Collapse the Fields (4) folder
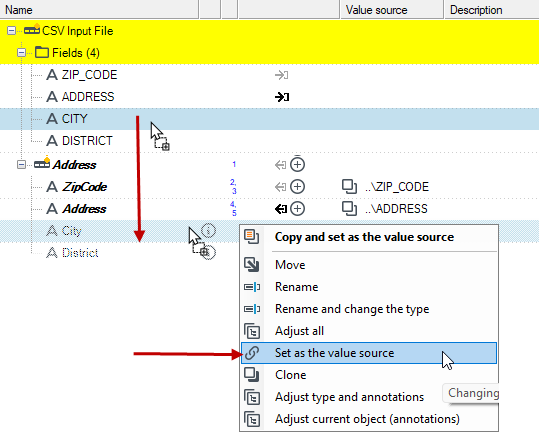Image resolution: width=539 pixels, height=447 pixels. tap(21, 53)
